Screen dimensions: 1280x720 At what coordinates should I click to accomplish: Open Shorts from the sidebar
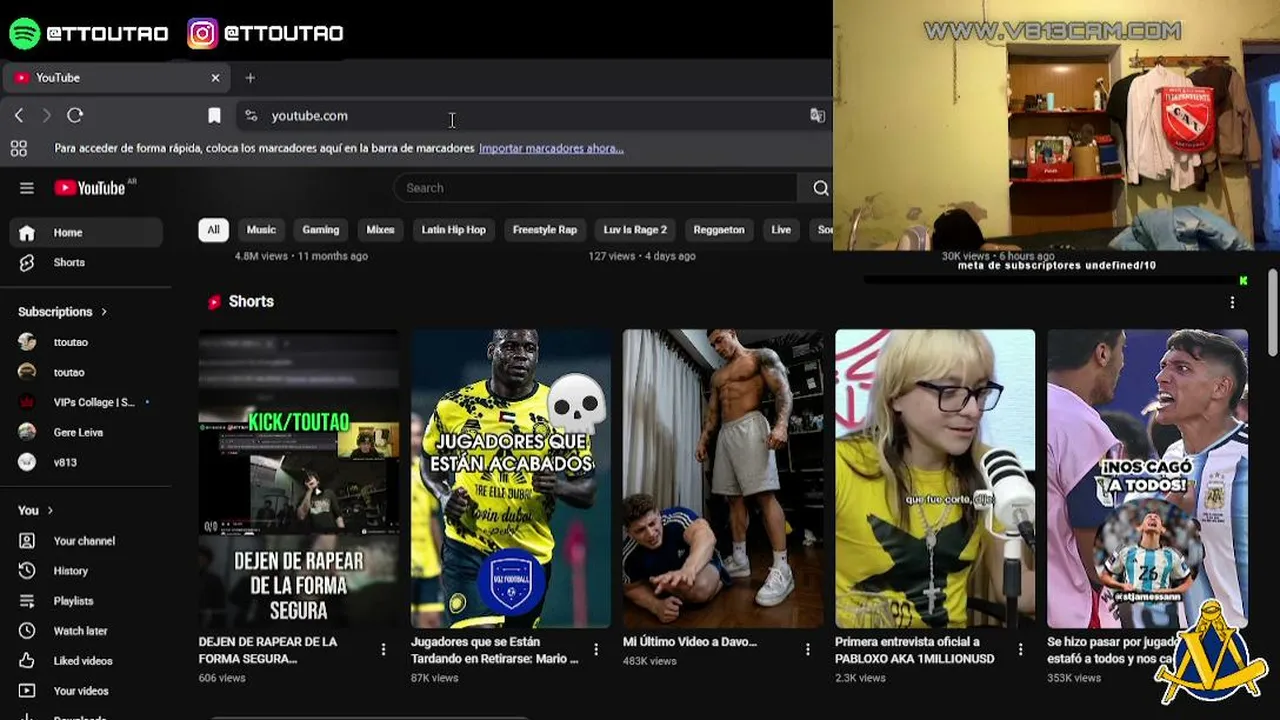86,263
